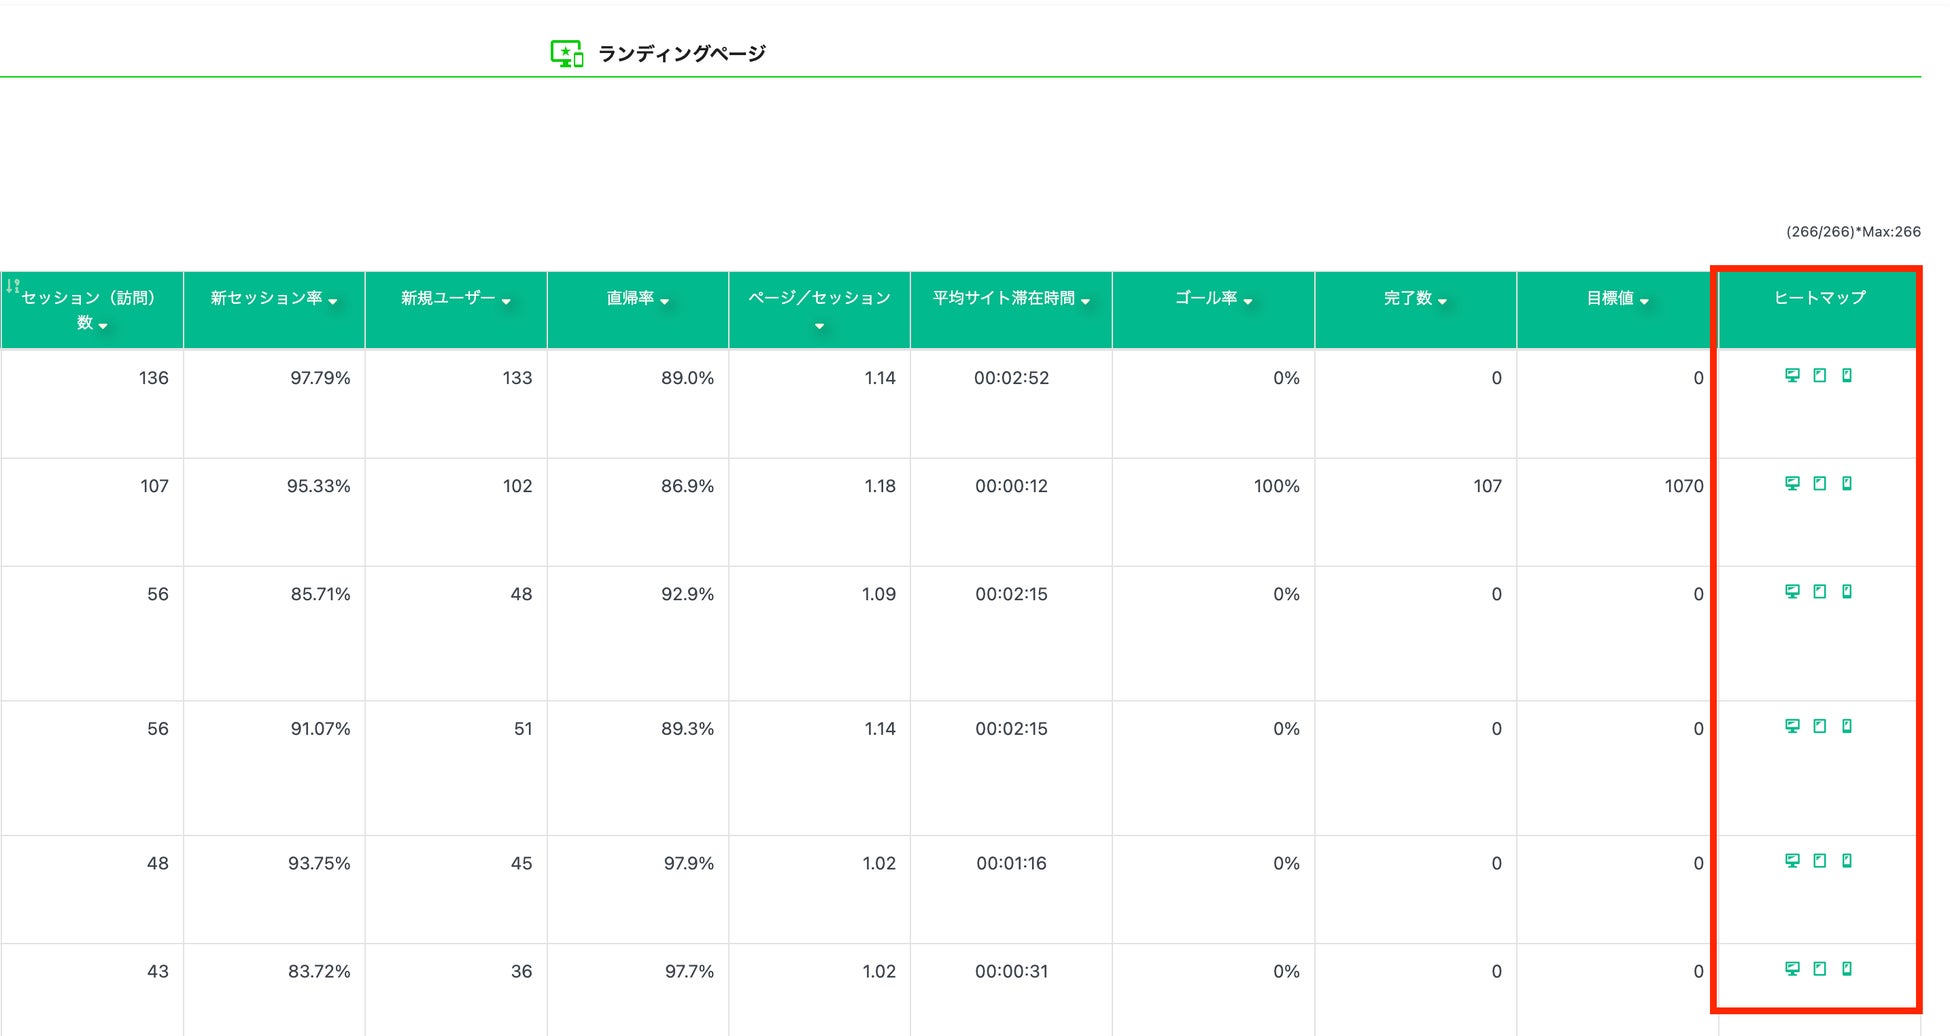Open tablet heatmap for the 85.71% row
This screenshot has width=1950, height=1036.
1820,591
